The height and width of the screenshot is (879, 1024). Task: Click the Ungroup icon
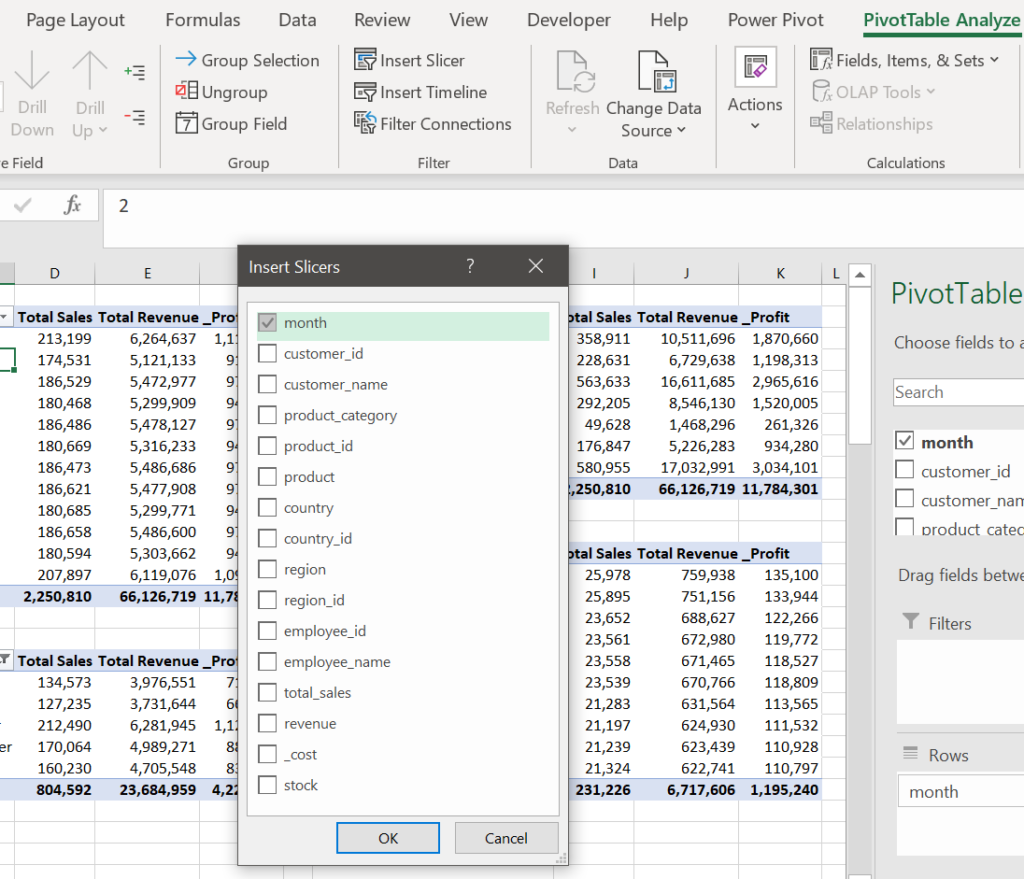click(x=186, y=92)
